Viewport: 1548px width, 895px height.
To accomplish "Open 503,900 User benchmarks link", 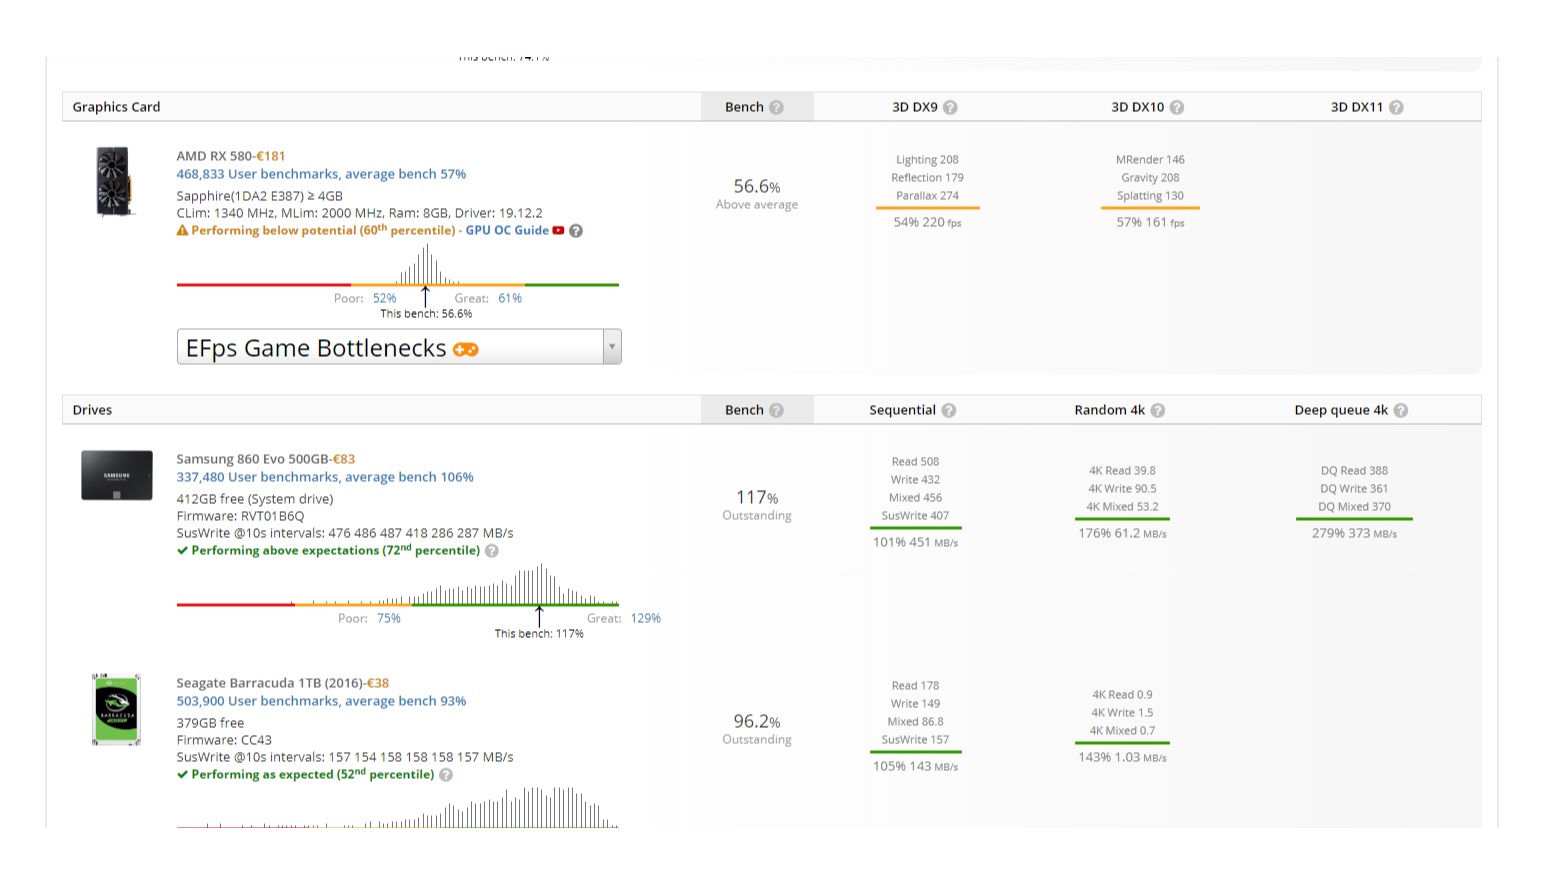I will (x=321, y=701).
